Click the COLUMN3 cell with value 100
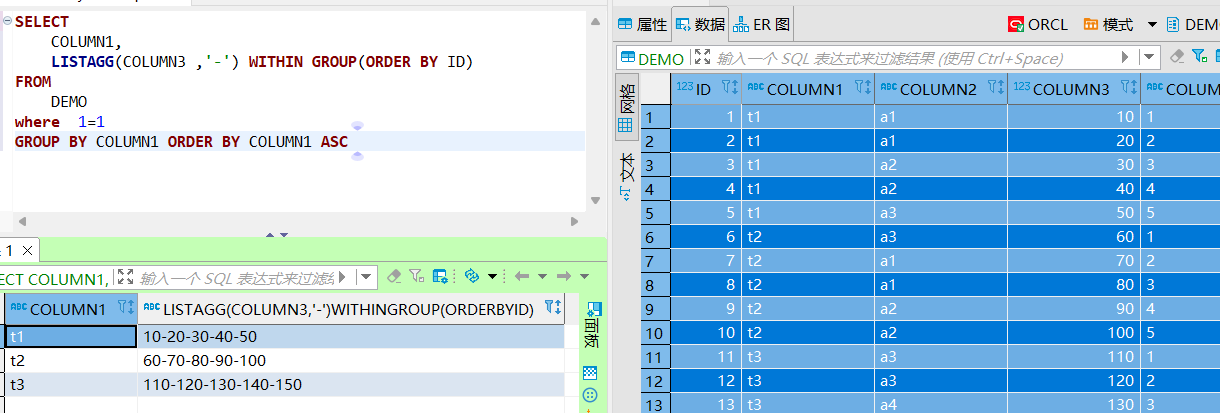This screenshot has width=1220, height=413. (1073, 333)
